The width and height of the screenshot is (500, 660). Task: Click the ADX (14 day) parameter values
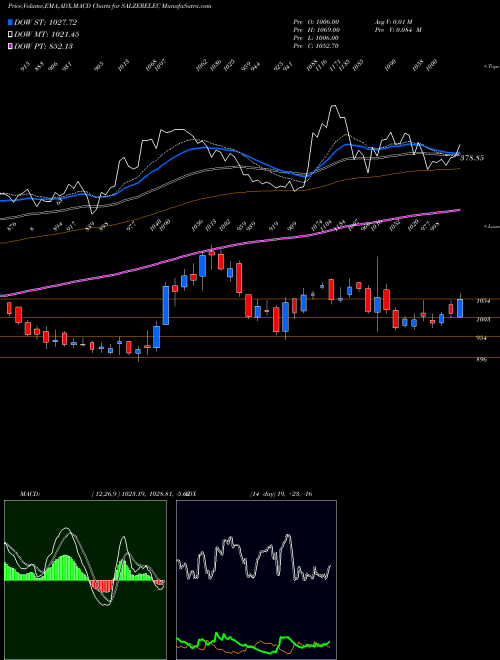click(281, 494)
